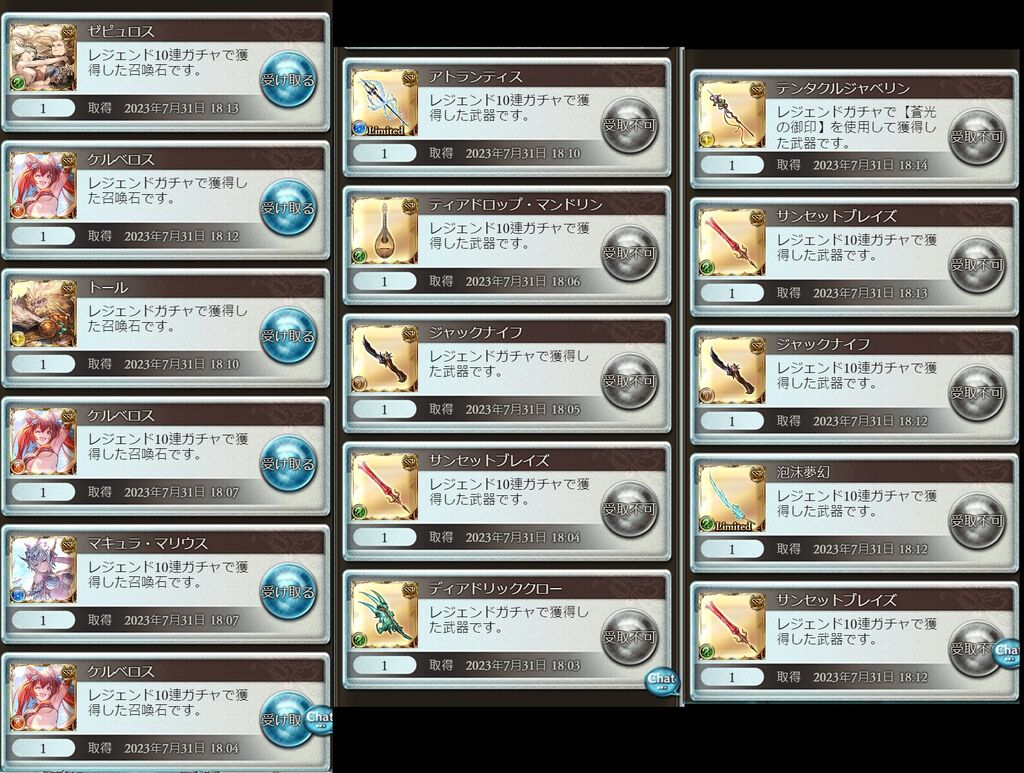Viewport: 1024px width, 773px height.
Task: Click the quantity field of the ゼピュロス entry
Action: click(43, 108)
